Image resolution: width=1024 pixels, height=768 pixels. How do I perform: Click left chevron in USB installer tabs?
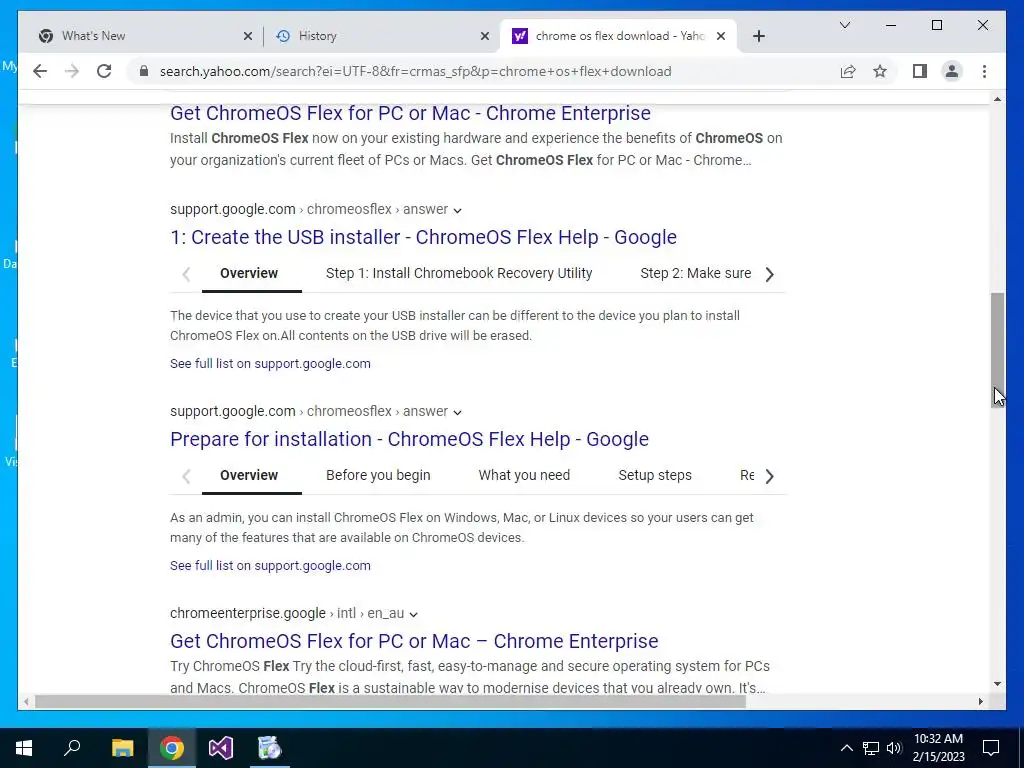point(186,274)
